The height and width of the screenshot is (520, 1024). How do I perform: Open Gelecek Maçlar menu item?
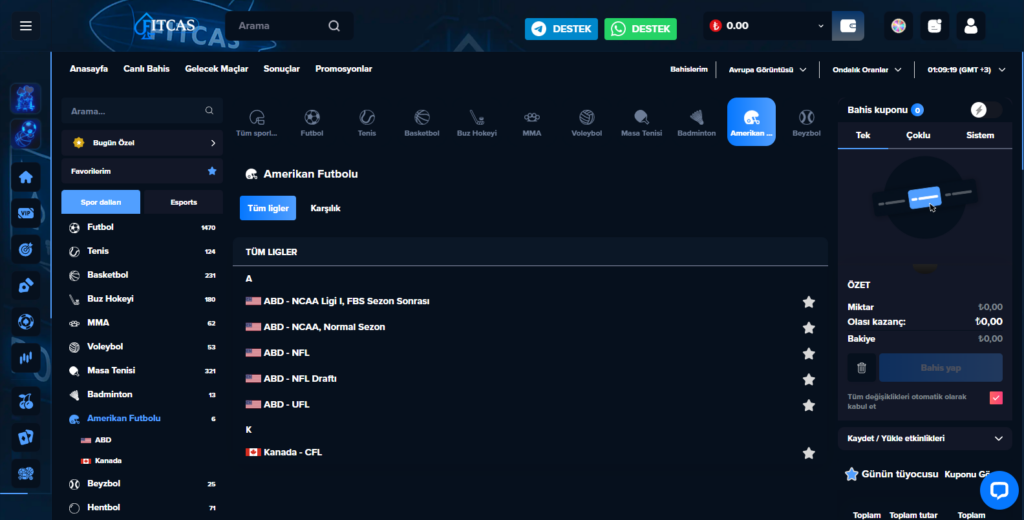(x=216, y=69)
